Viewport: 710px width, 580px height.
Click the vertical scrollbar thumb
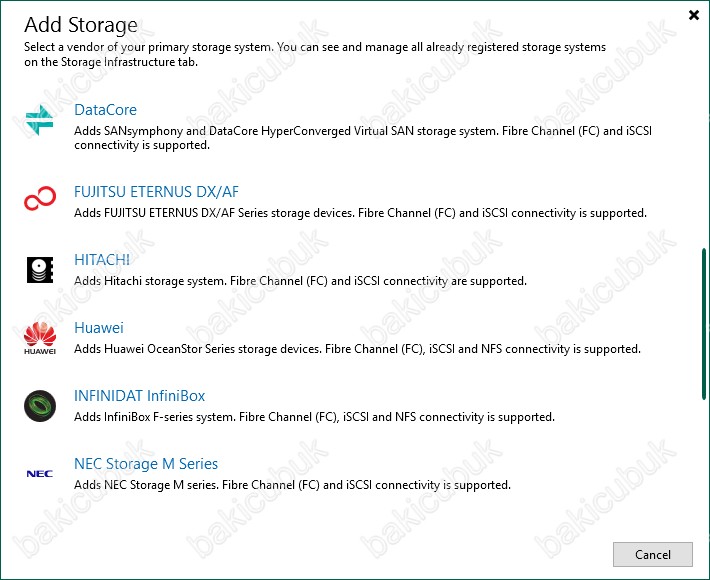click(704, 324)
